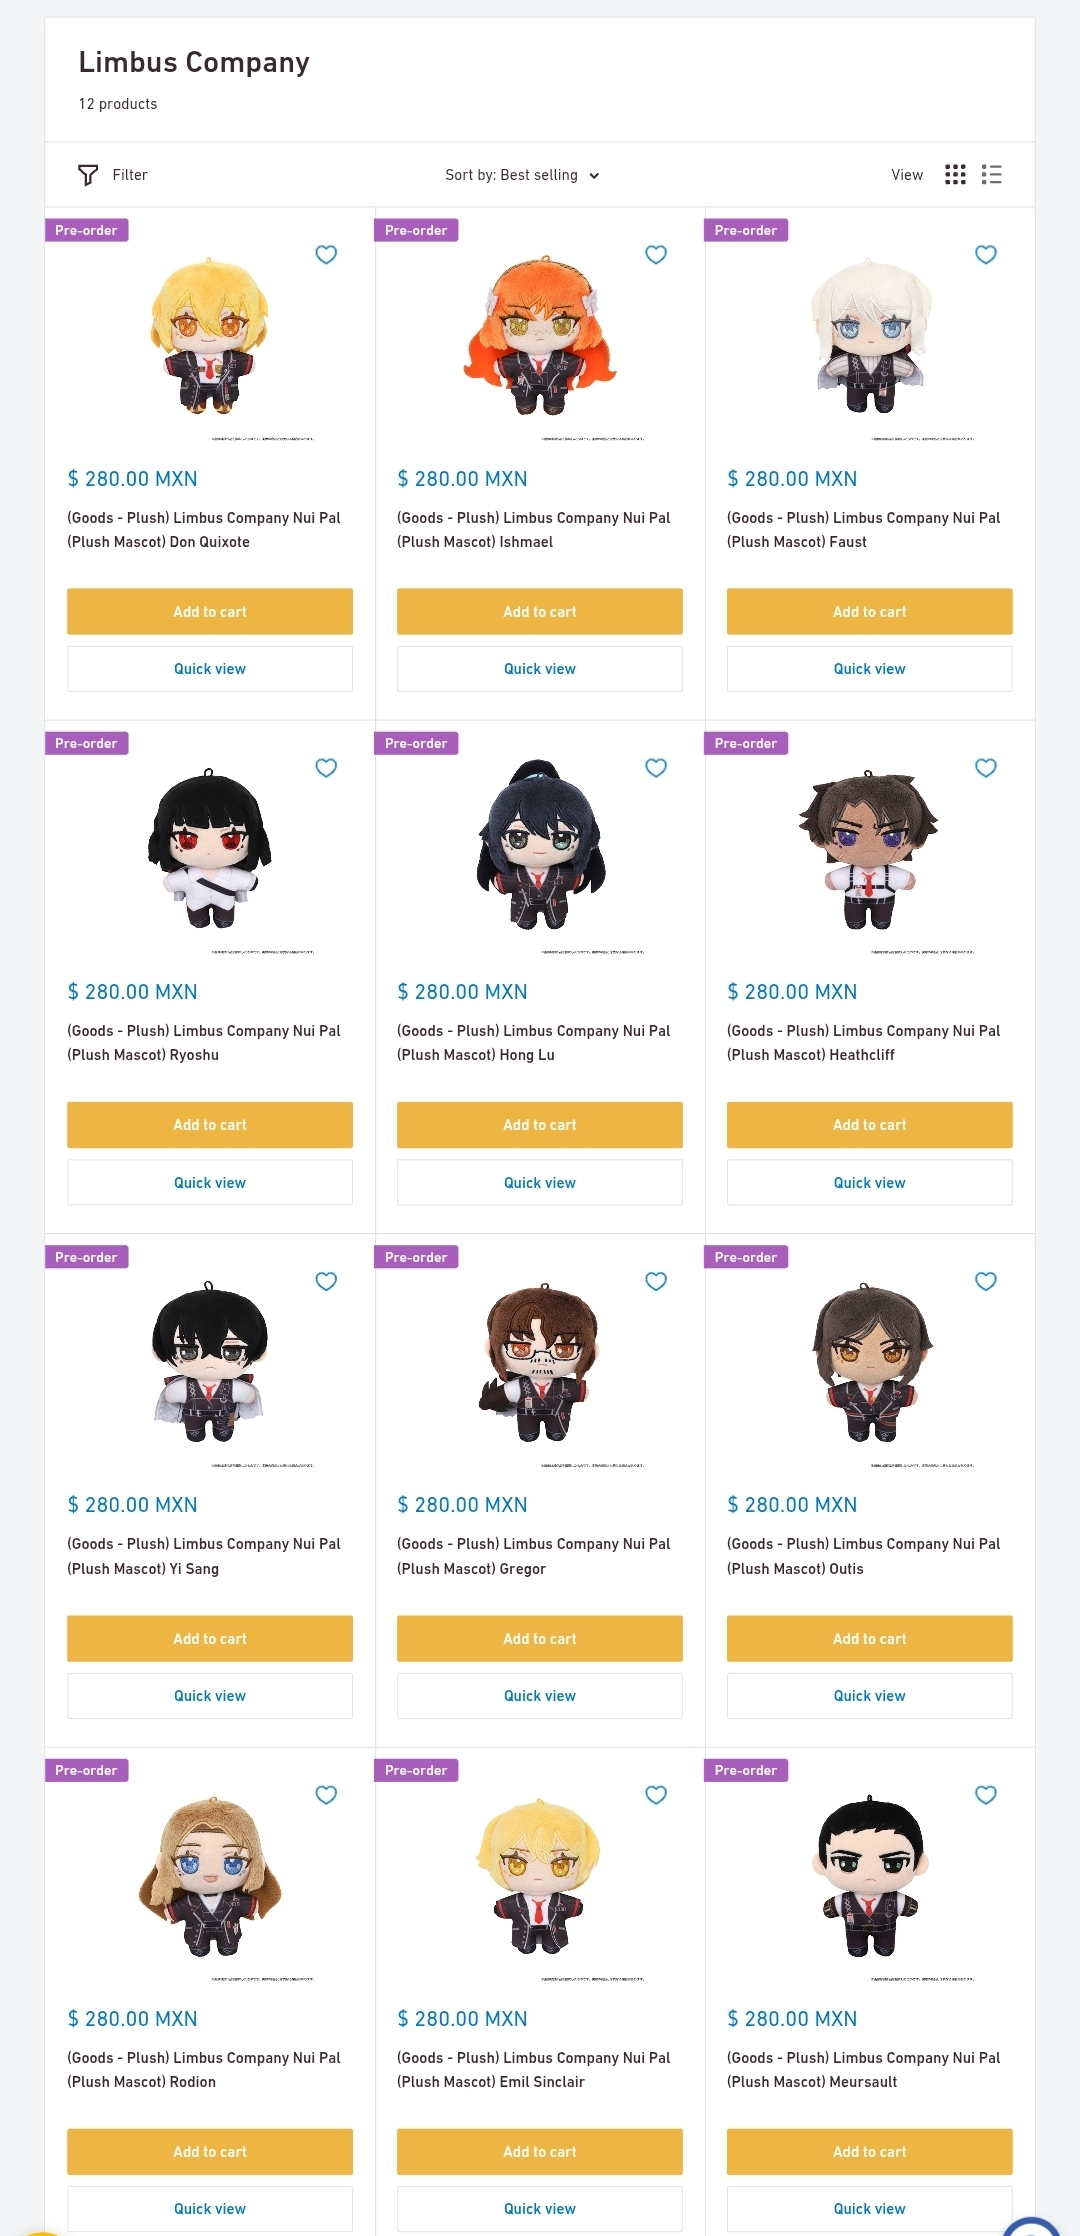The image size is (1080, 2236).
Task: Favorite the Ryoshu plush with heart icon
Action: click(326, 767)
